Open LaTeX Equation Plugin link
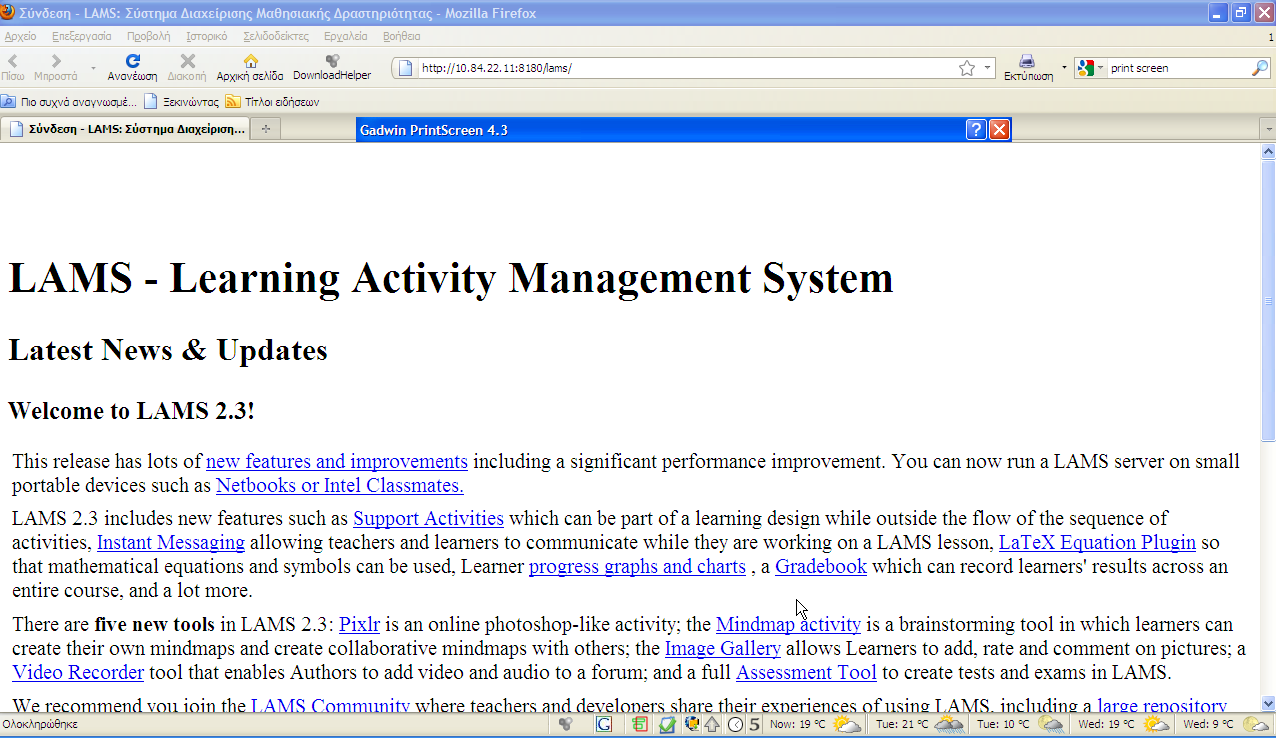The image size is (1276, 738). pos(1097,542)
